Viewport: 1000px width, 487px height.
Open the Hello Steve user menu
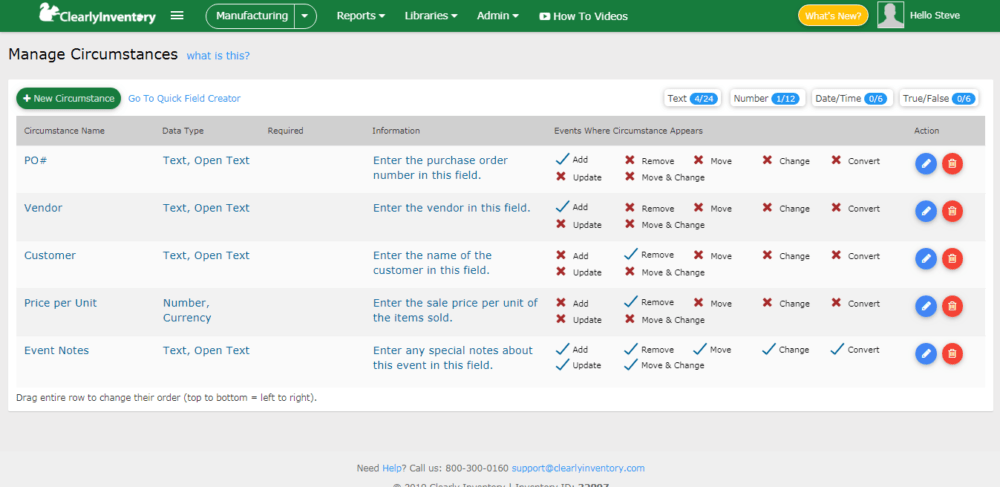(x=934, y=15)
